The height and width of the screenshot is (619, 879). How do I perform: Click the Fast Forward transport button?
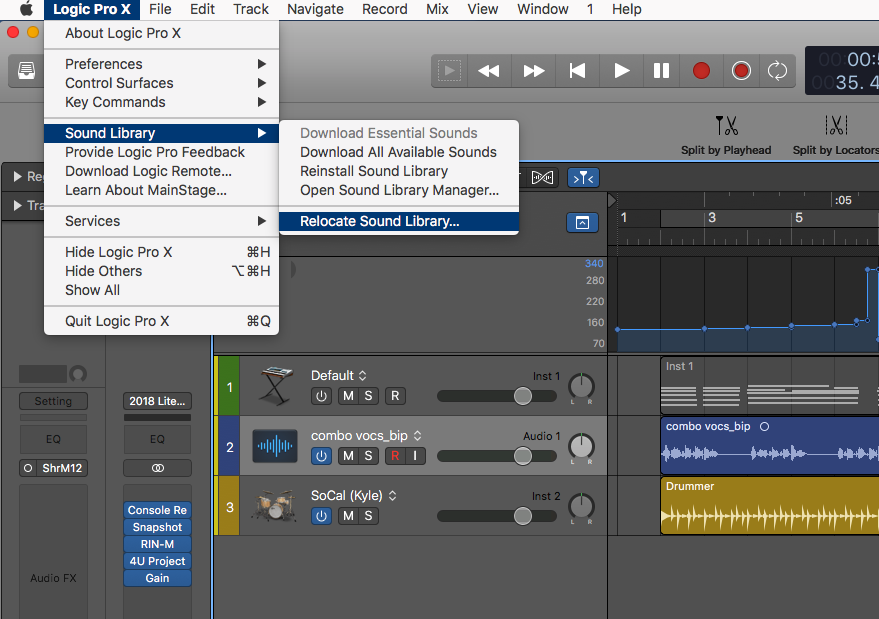[533, 71]
